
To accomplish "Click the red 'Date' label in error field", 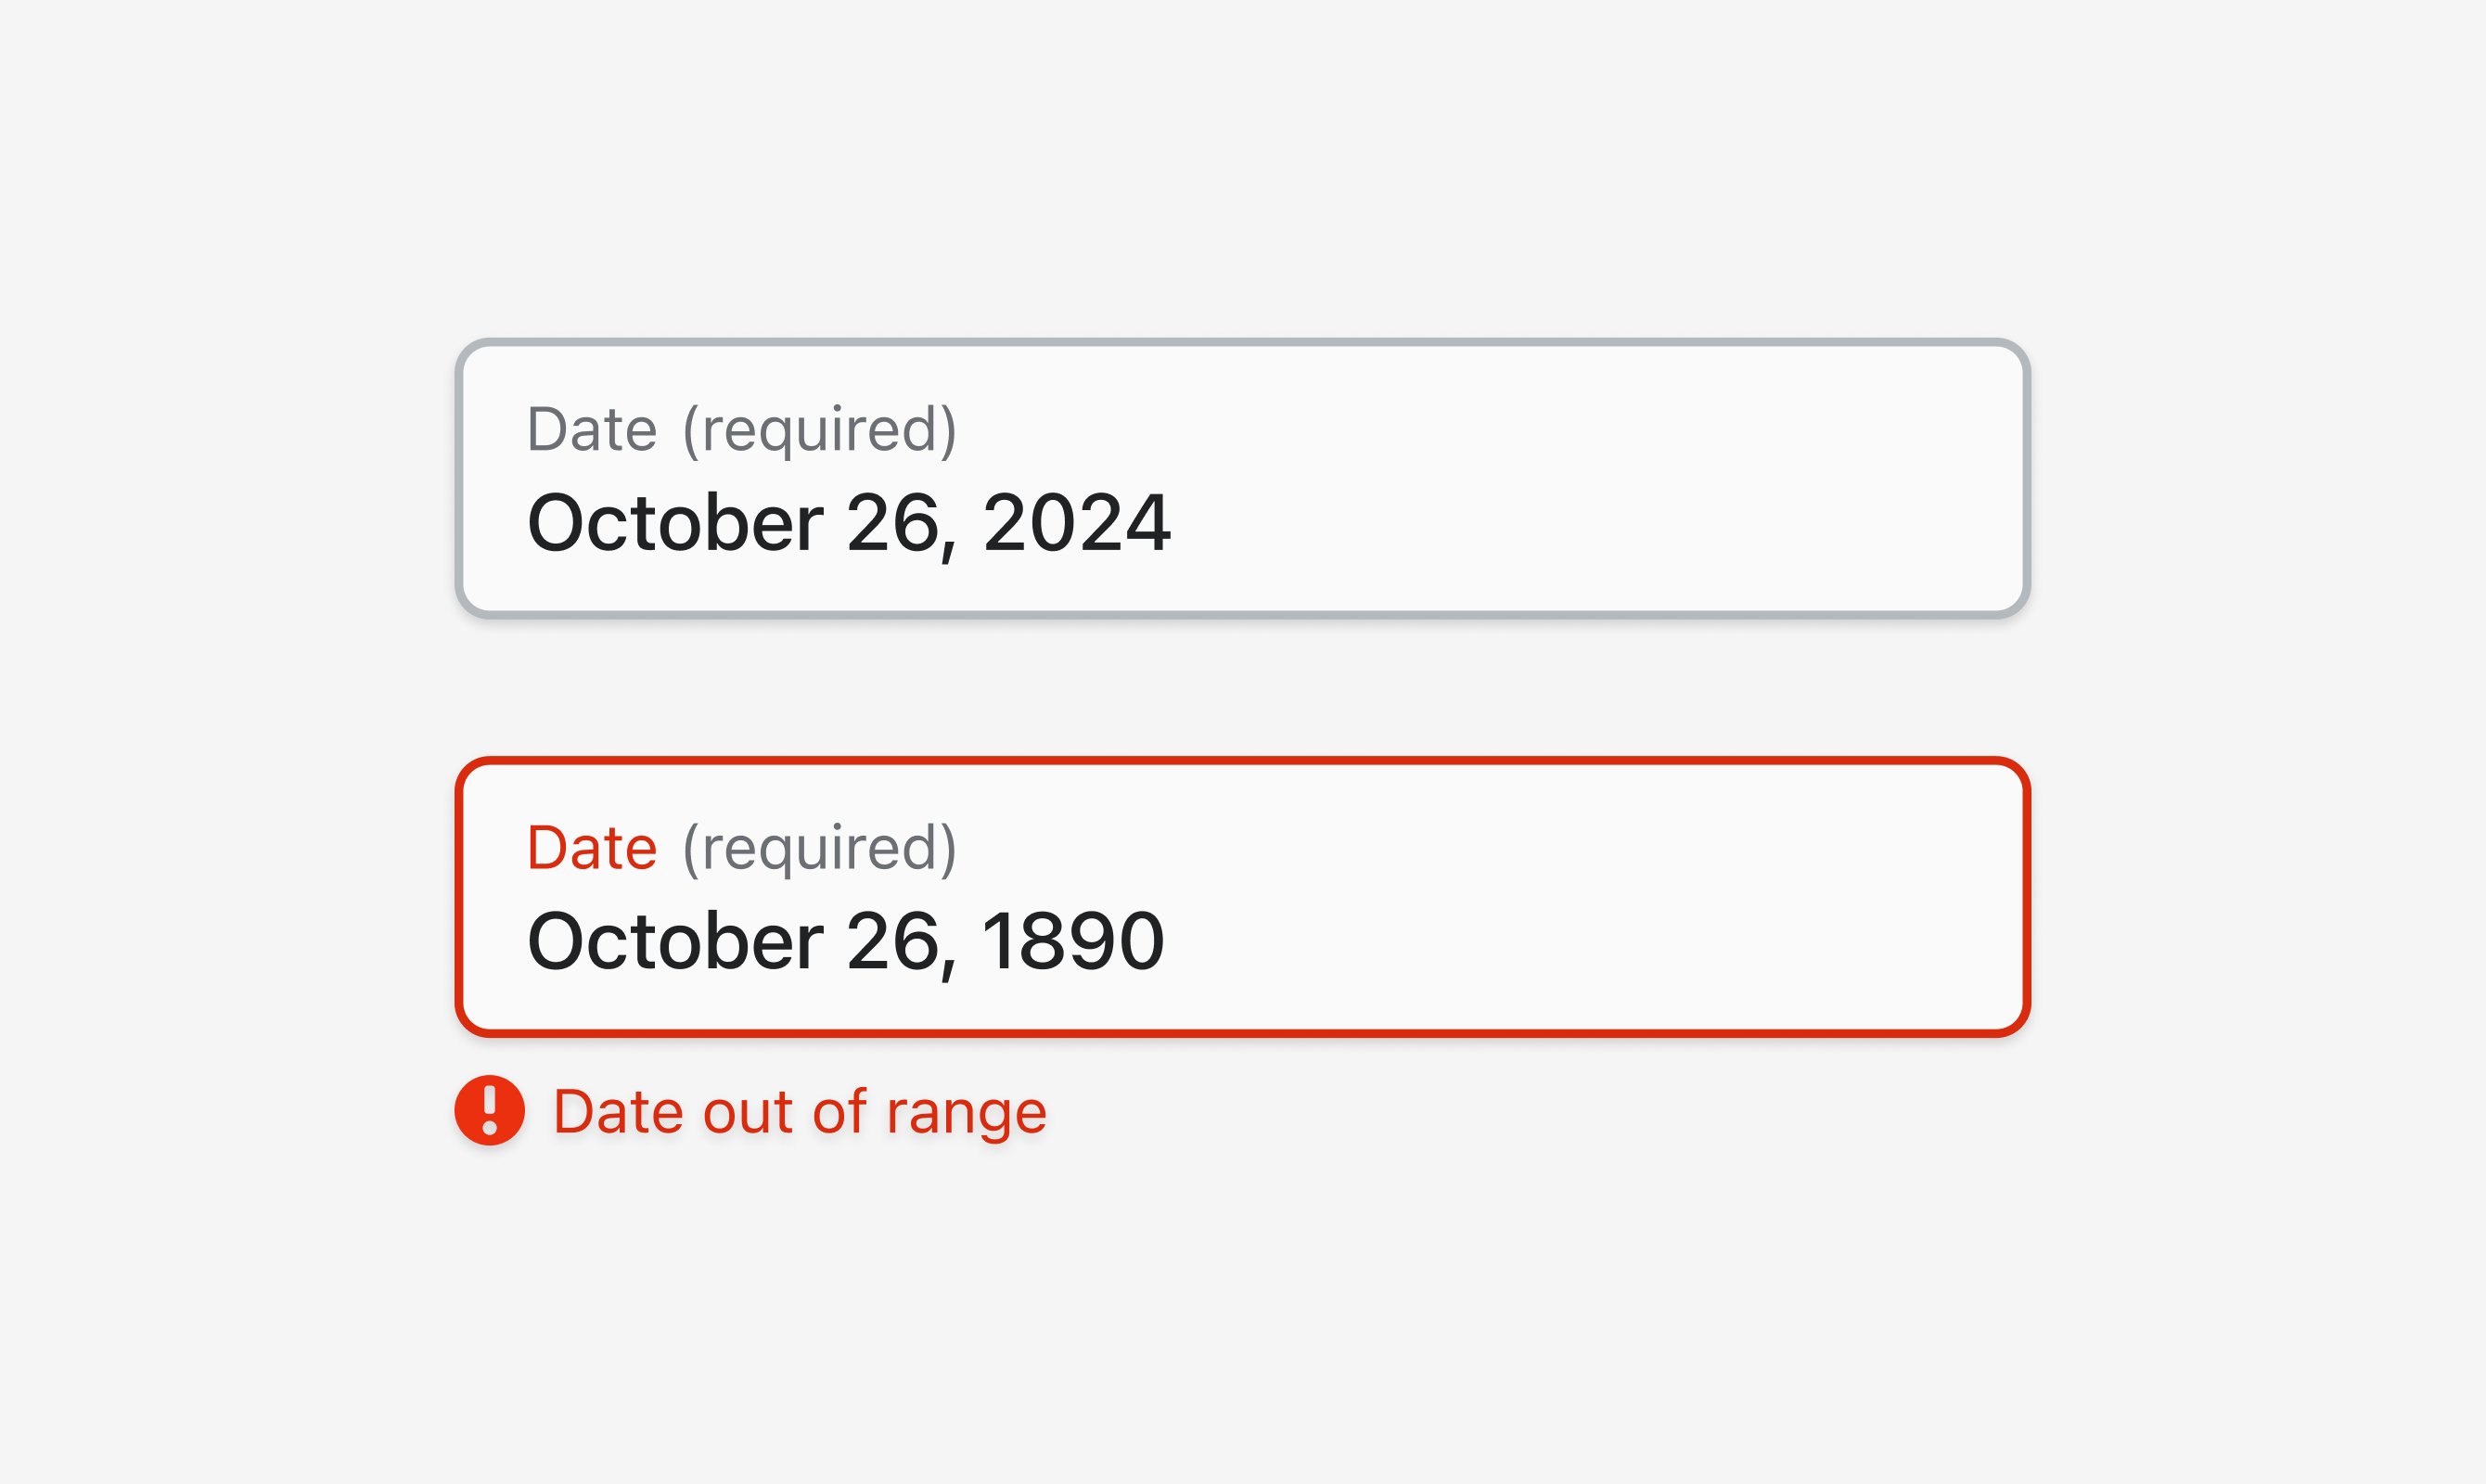I will coord(592,849).
